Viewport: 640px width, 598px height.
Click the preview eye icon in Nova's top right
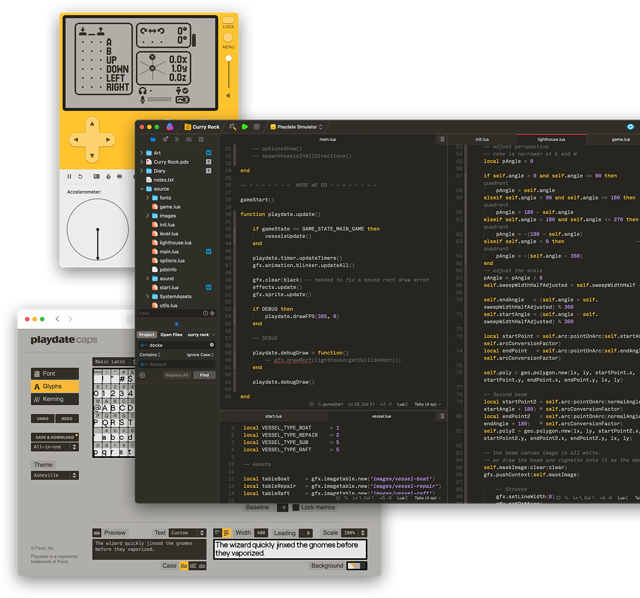coord(630,127)
